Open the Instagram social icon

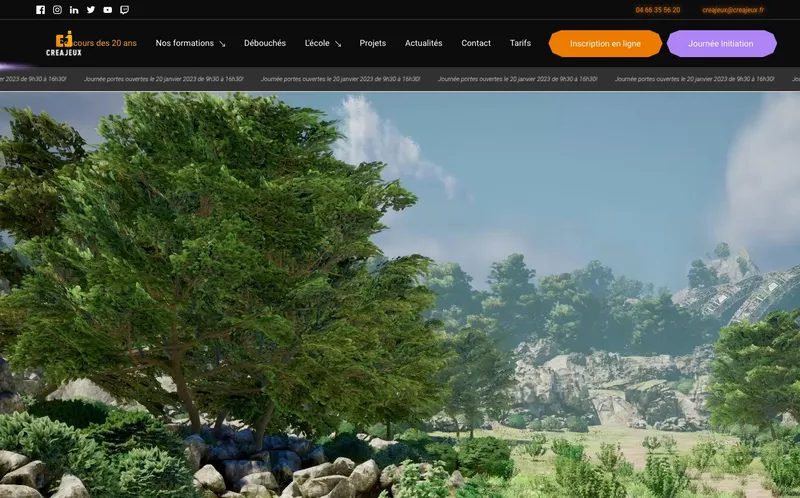57,10
